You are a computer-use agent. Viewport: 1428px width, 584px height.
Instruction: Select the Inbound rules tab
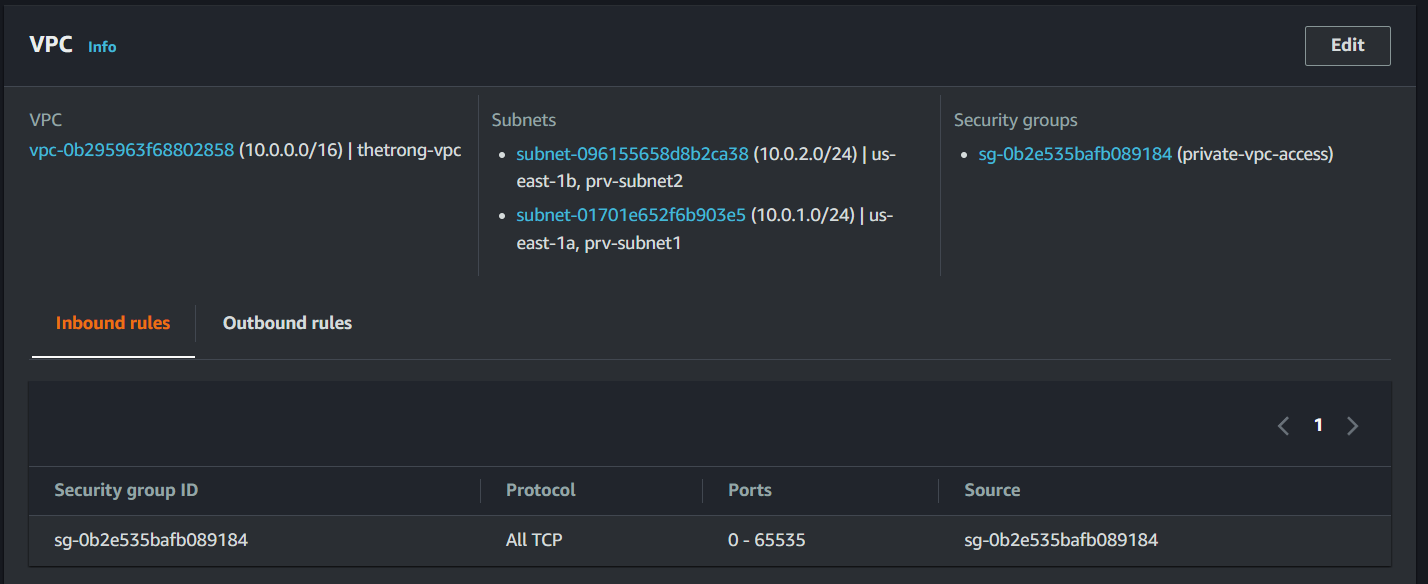coord(113,322)
